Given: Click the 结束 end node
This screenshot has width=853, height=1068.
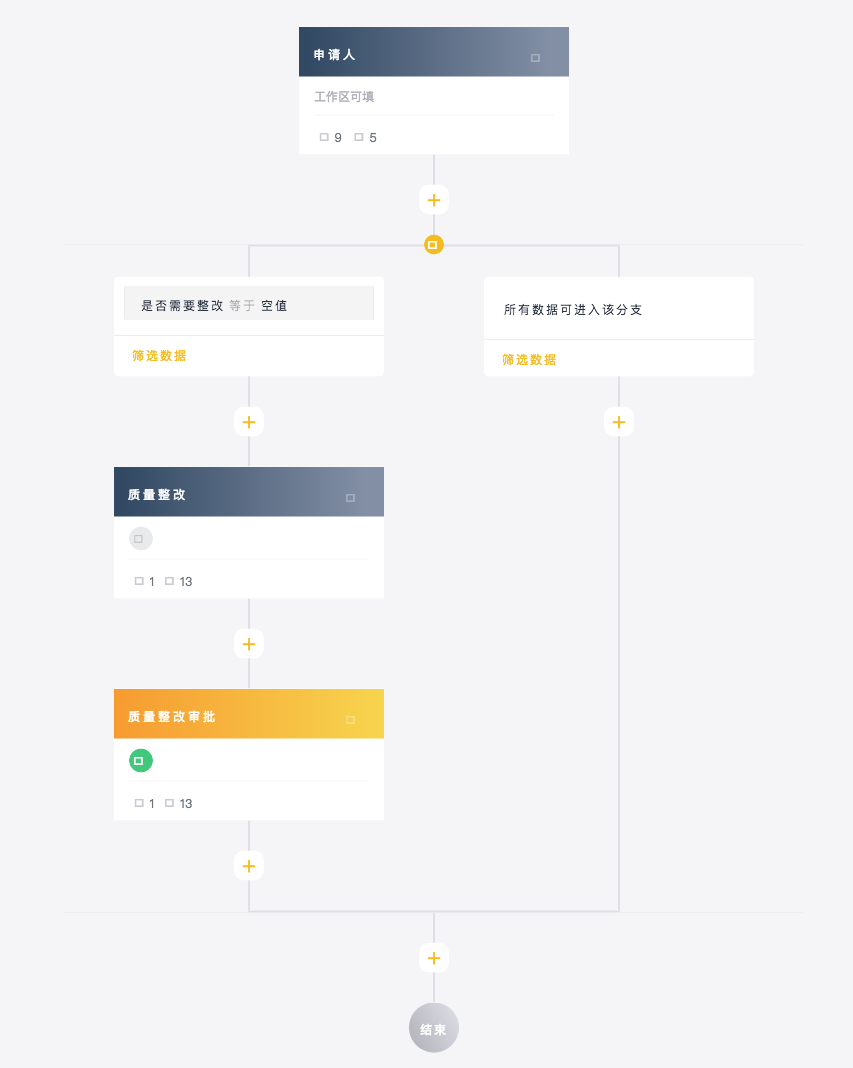Looking at the screenshot, I should (x=433, y=1028).
